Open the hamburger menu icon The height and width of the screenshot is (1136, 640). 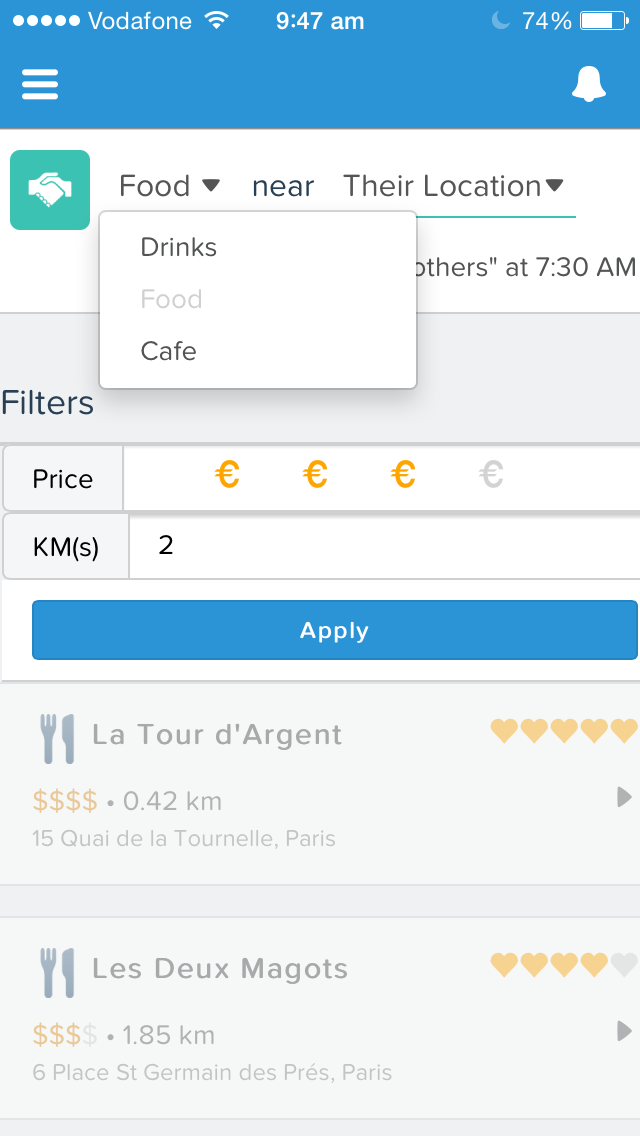pos(40,85)
